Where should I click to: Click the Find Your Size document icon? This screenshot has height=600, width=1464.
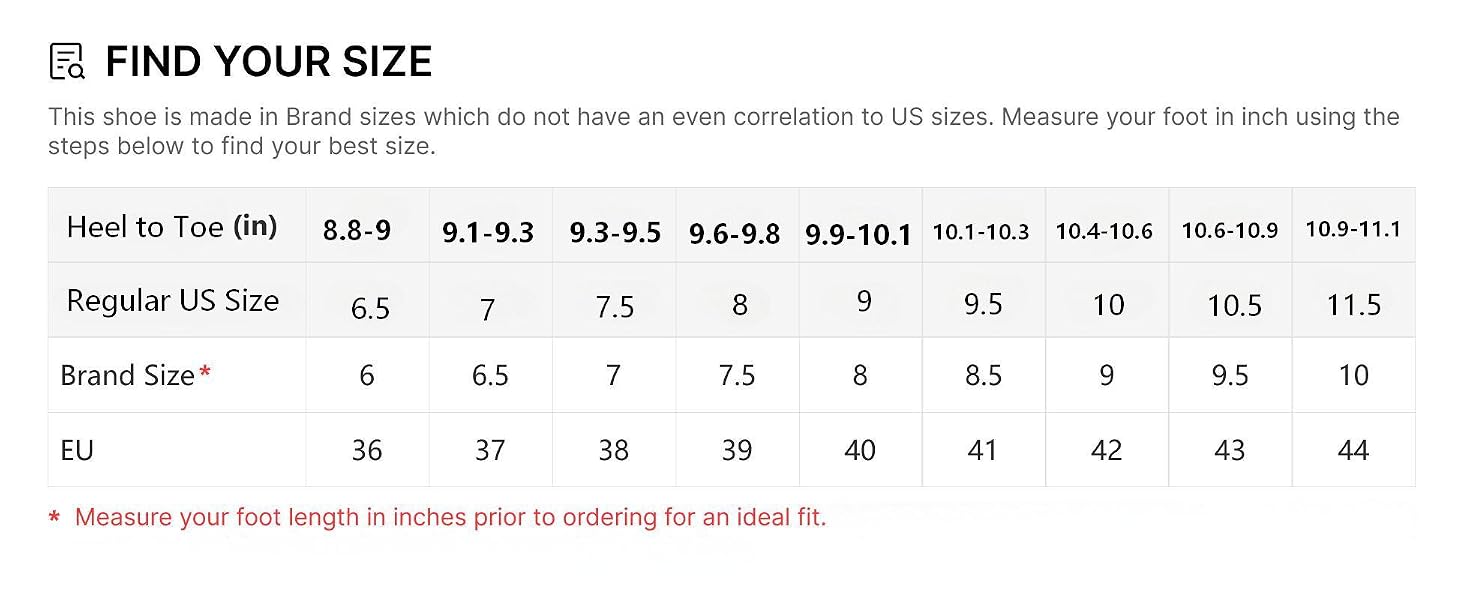[67, 61]
